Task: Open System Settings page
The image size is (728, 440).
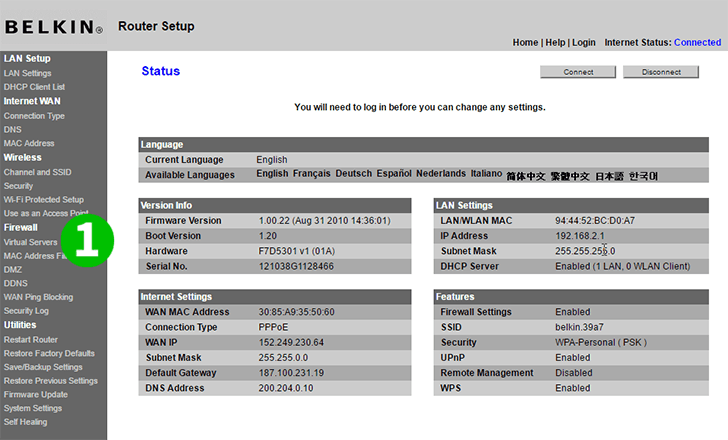Action: pyautogui.click(x=32, y=408)
